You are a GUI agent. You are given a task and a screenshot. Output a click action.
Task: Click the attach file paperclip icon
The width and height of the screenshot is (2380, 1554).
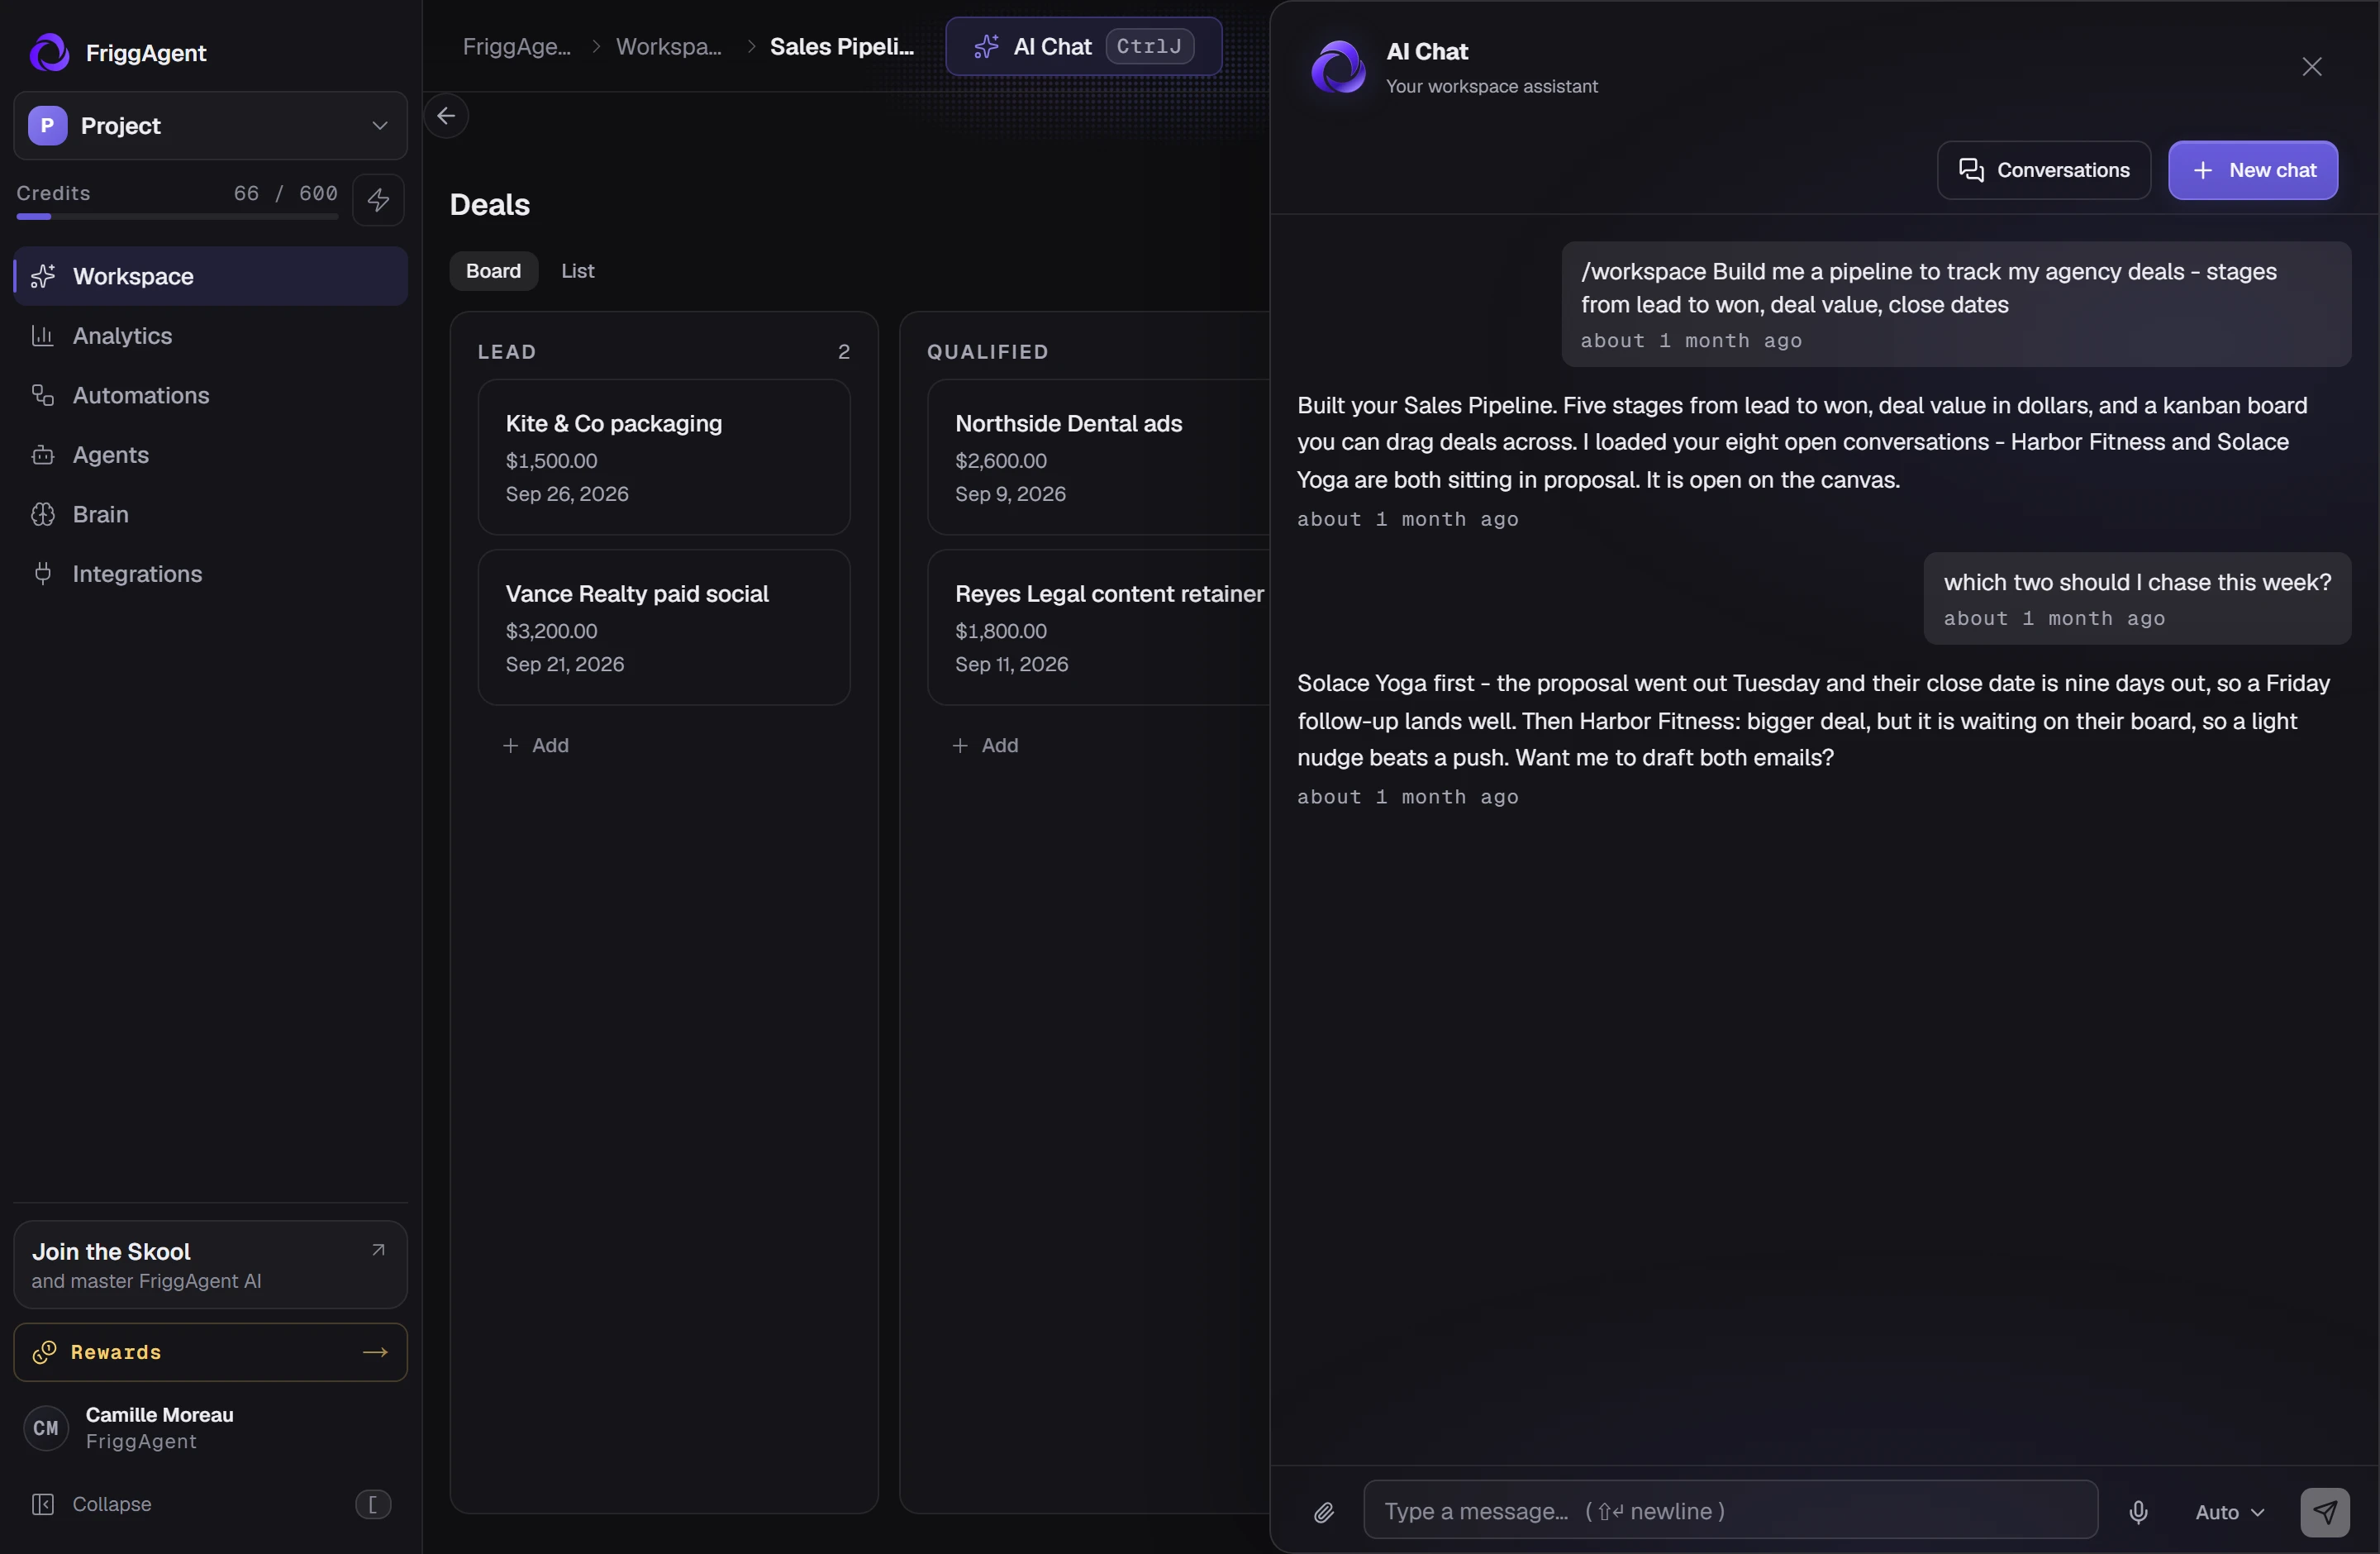pyautogui.click(x=1323, y=1512)
